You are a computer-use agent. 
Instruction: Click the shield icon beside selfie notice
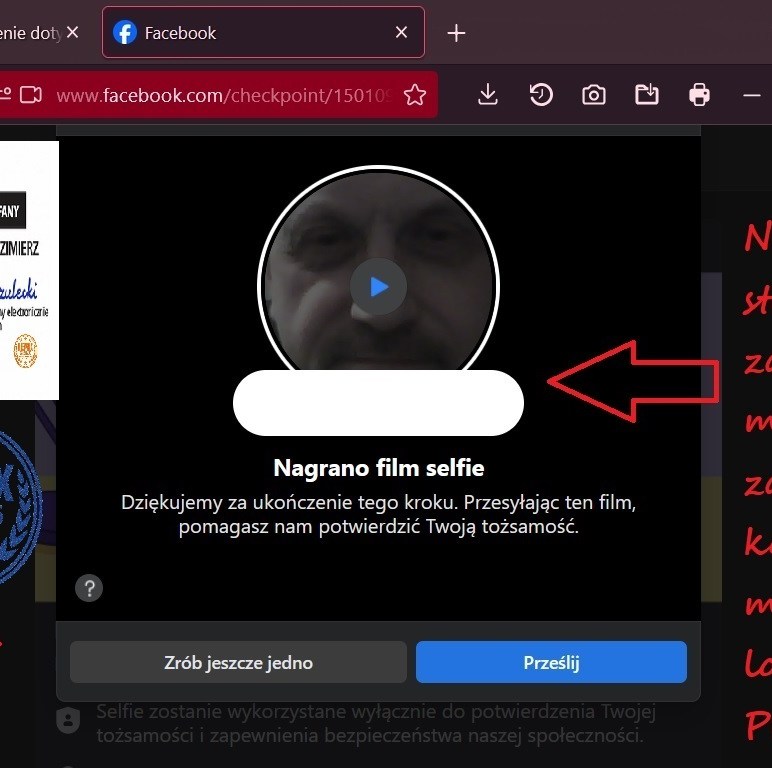[68, 722]
